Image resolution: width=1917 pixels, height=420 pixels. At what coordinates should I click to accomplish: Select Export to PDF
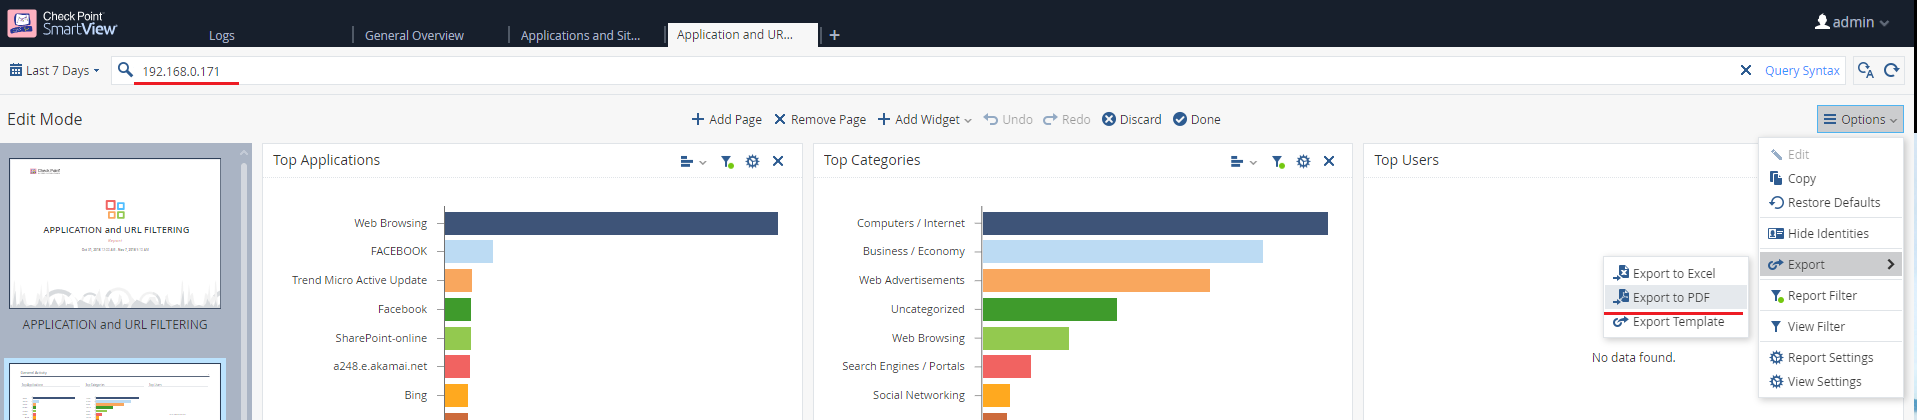pos(1675,297)
